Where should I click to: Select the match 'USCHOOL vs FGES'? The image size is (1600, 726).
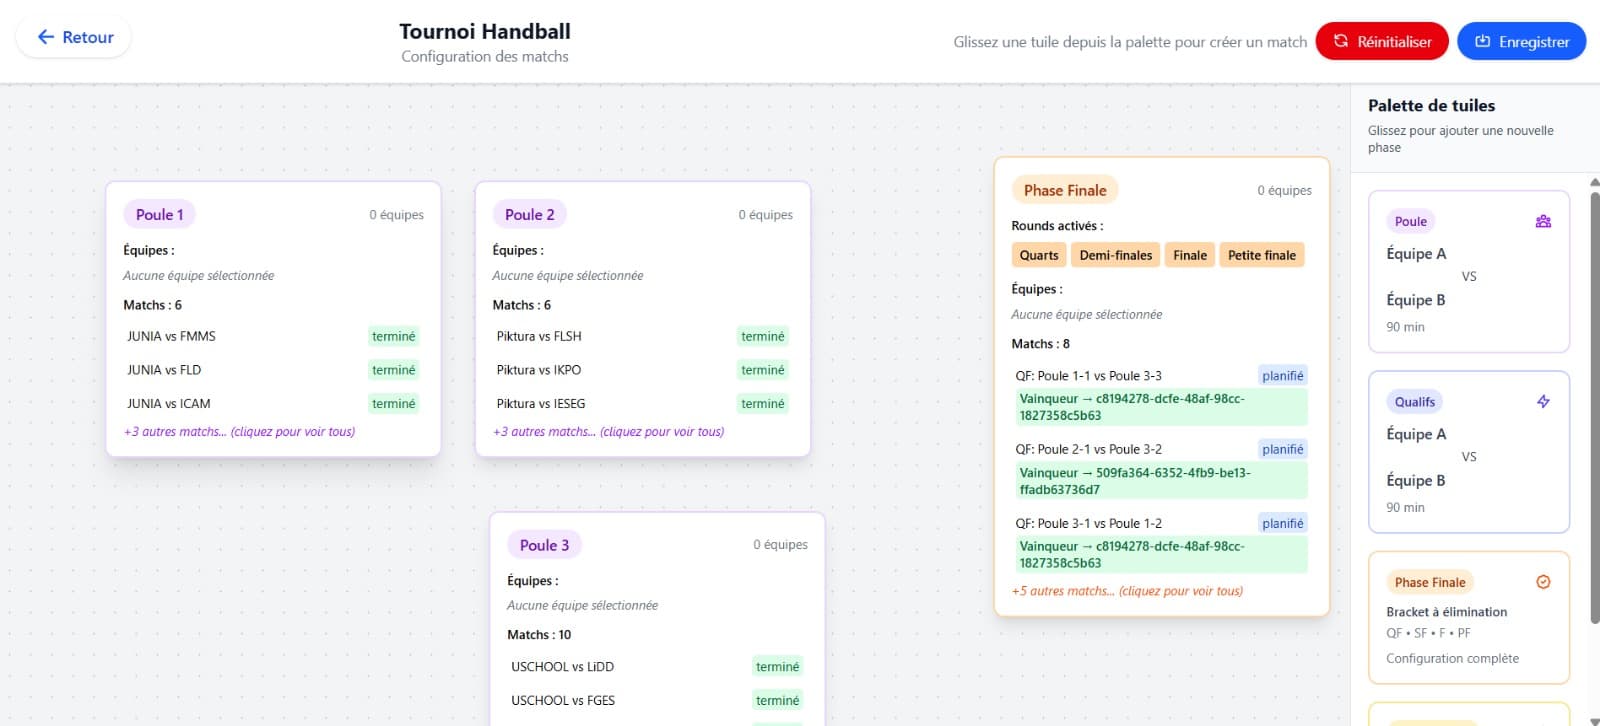(x=563, y=701)
